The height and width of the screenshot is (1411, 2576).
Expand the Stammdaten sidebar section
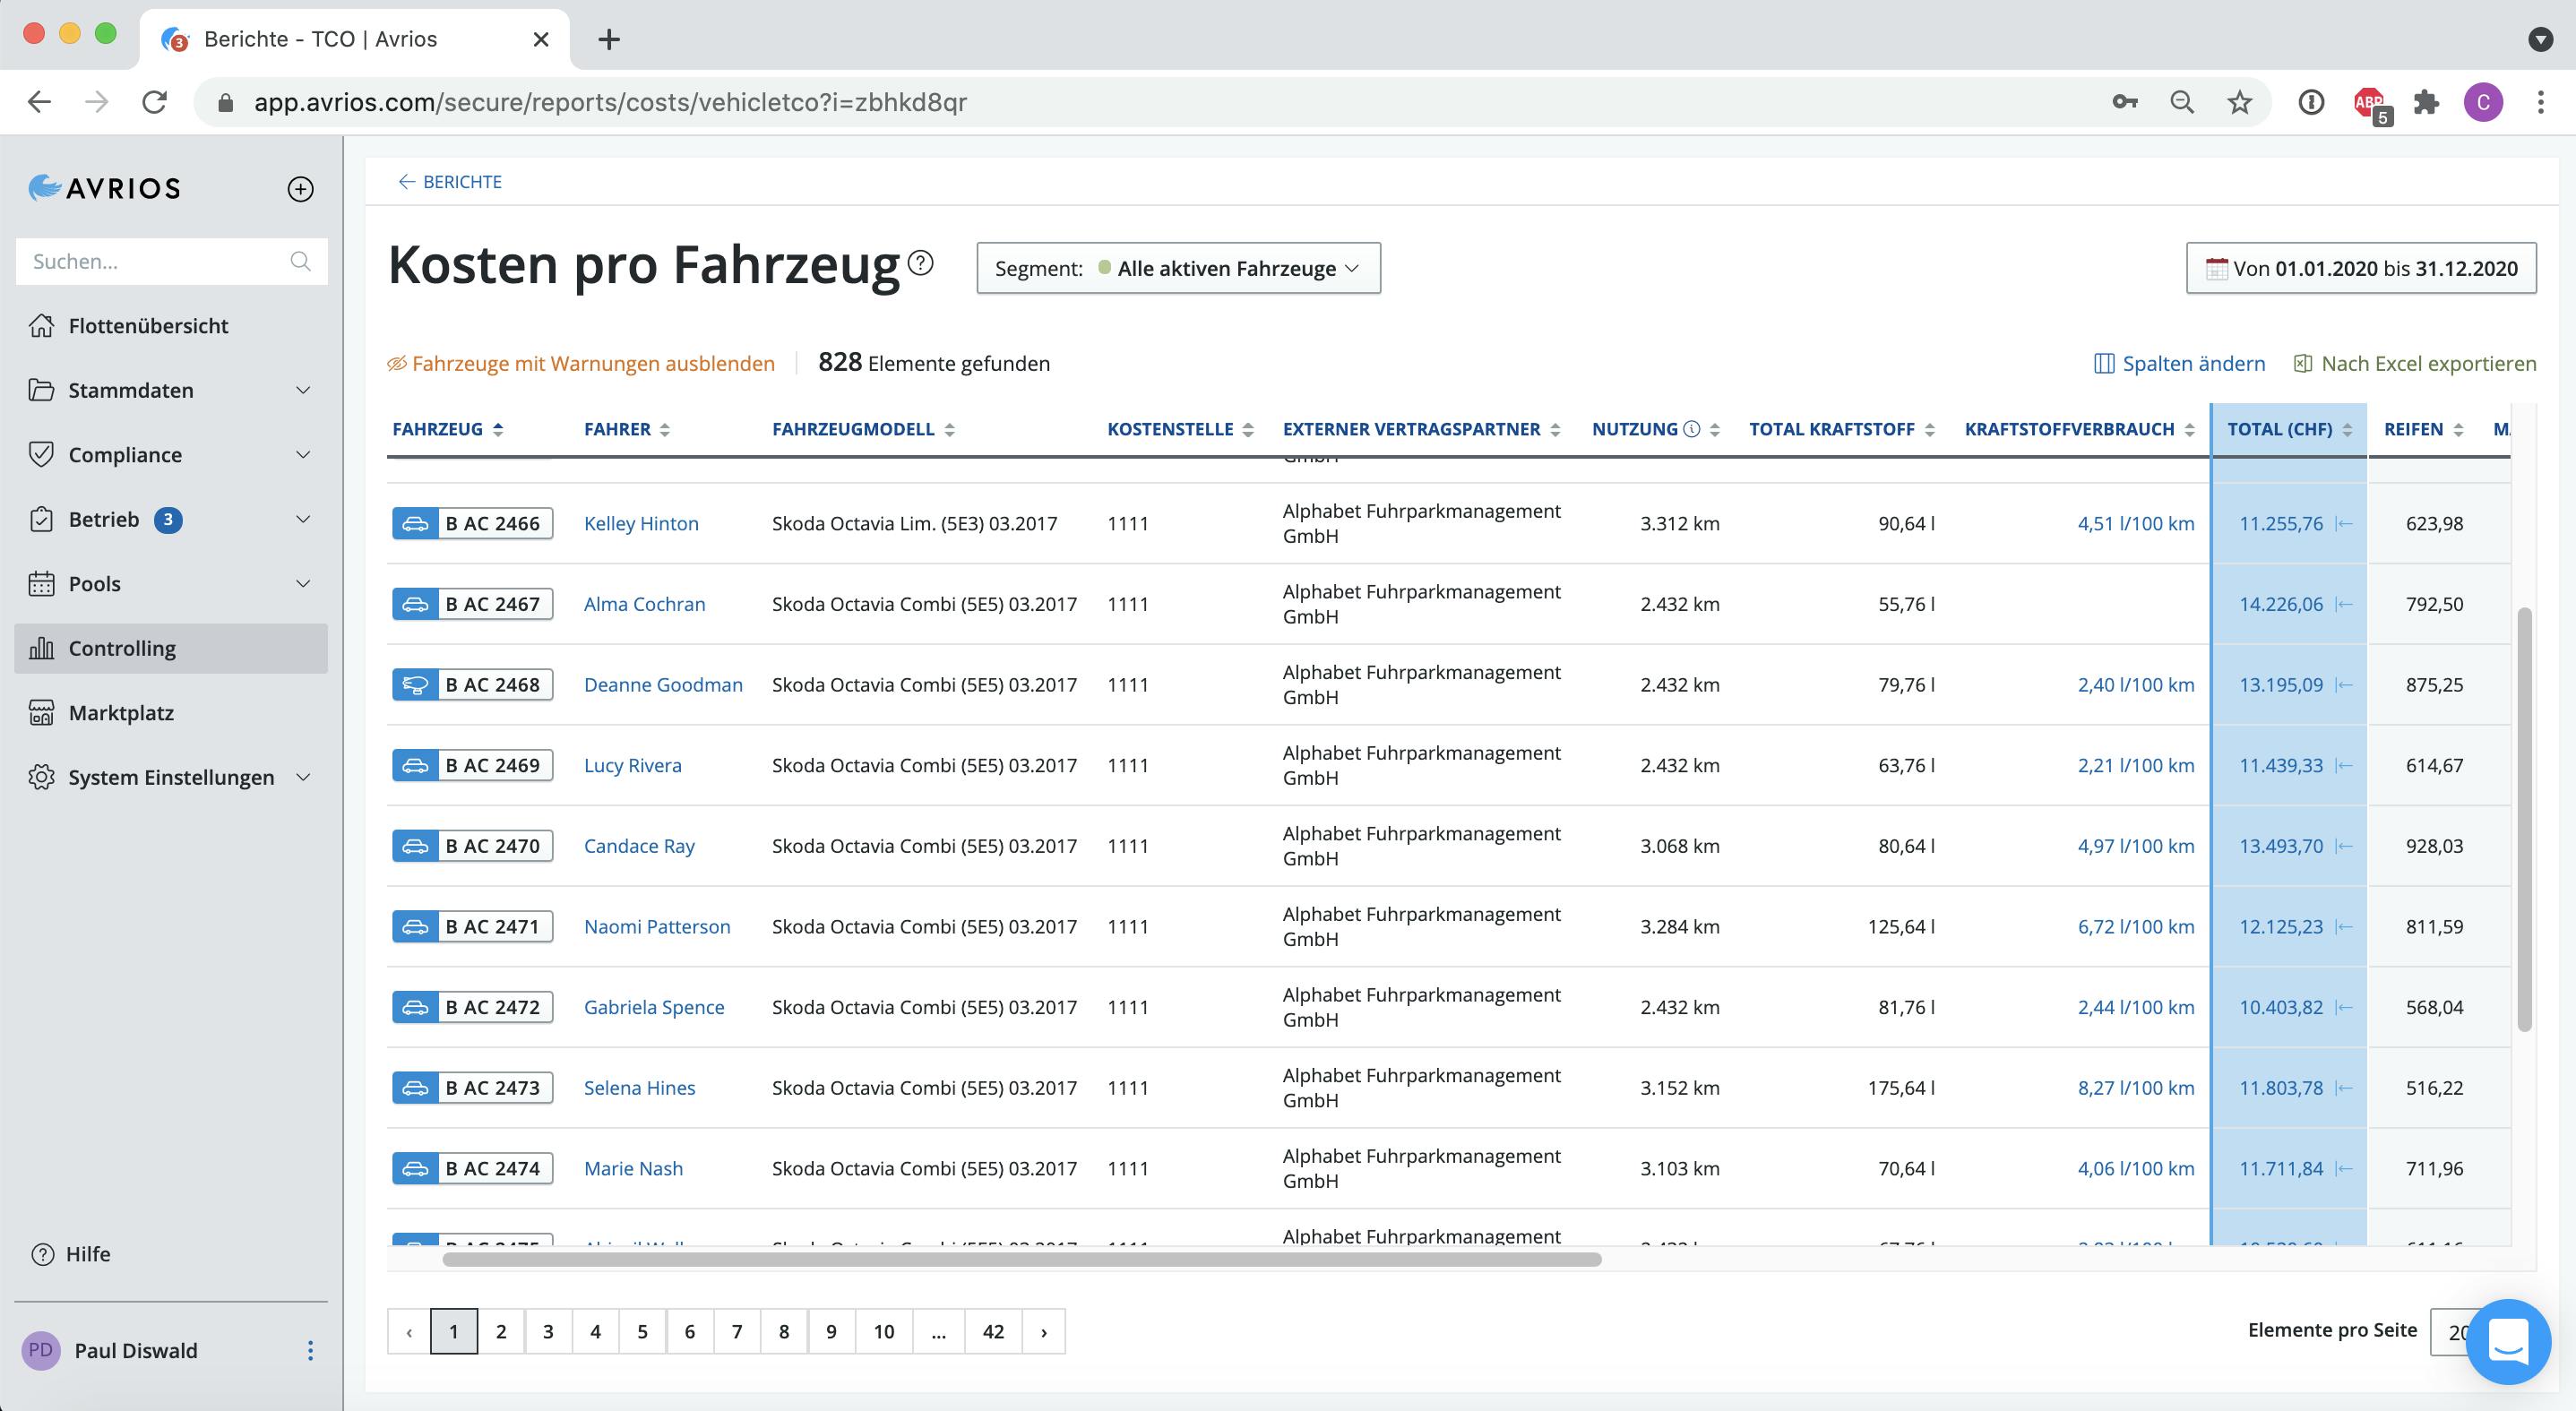click(303, 390)
